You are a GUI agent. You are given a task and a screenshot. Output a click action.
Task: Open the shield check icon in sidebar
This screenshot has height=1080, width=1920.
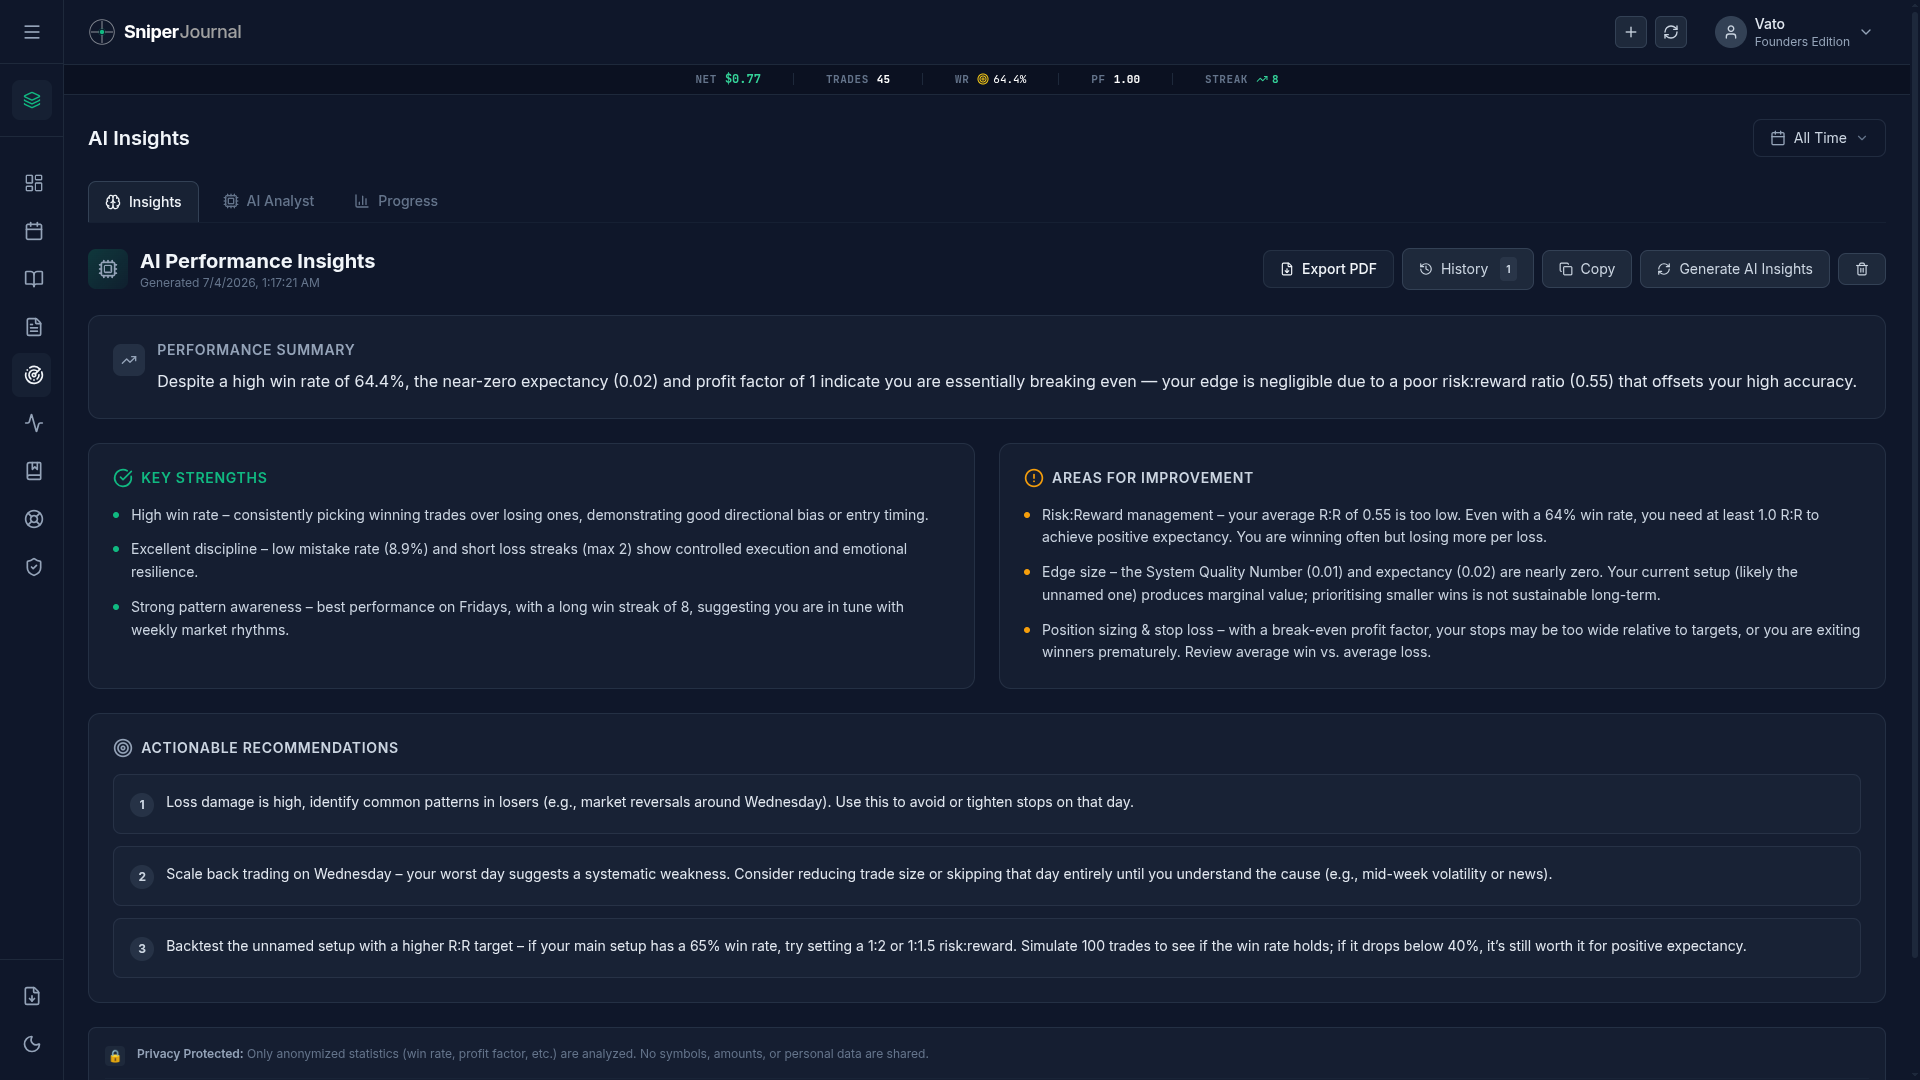click(34, 567)
